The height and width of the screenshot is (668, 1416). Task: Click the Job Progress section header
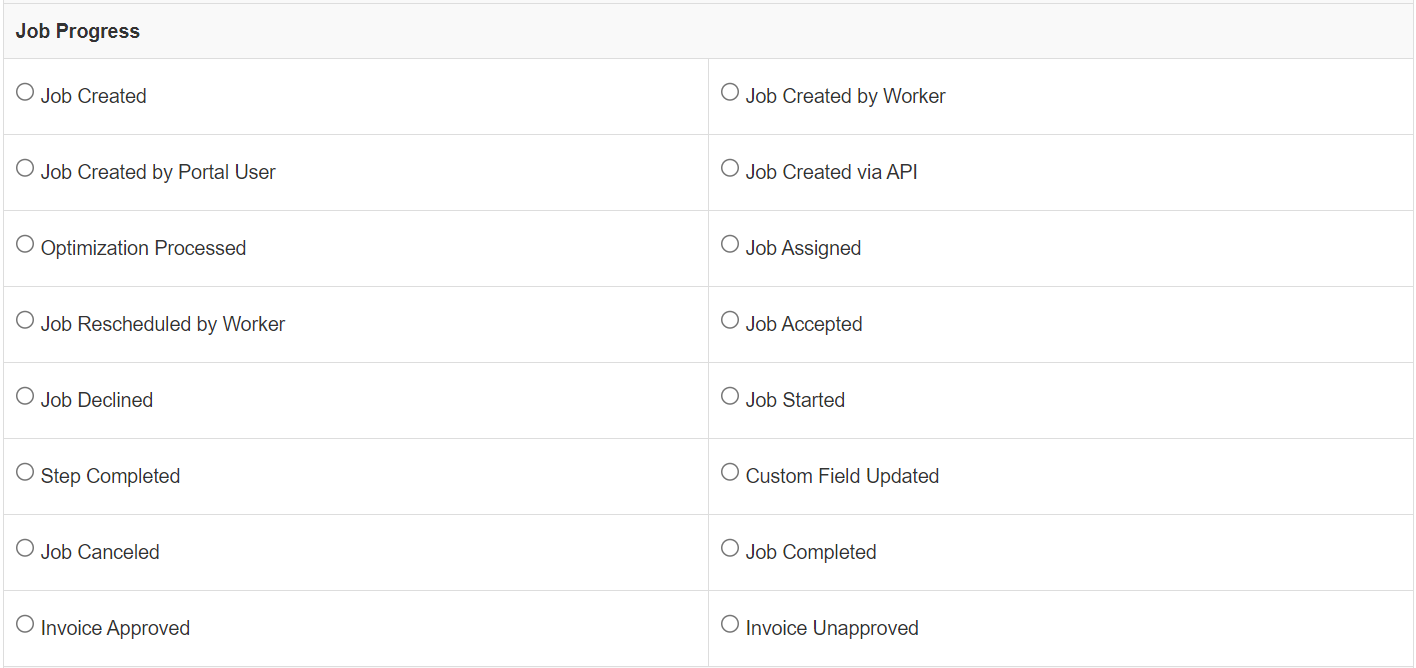(78, 30)
